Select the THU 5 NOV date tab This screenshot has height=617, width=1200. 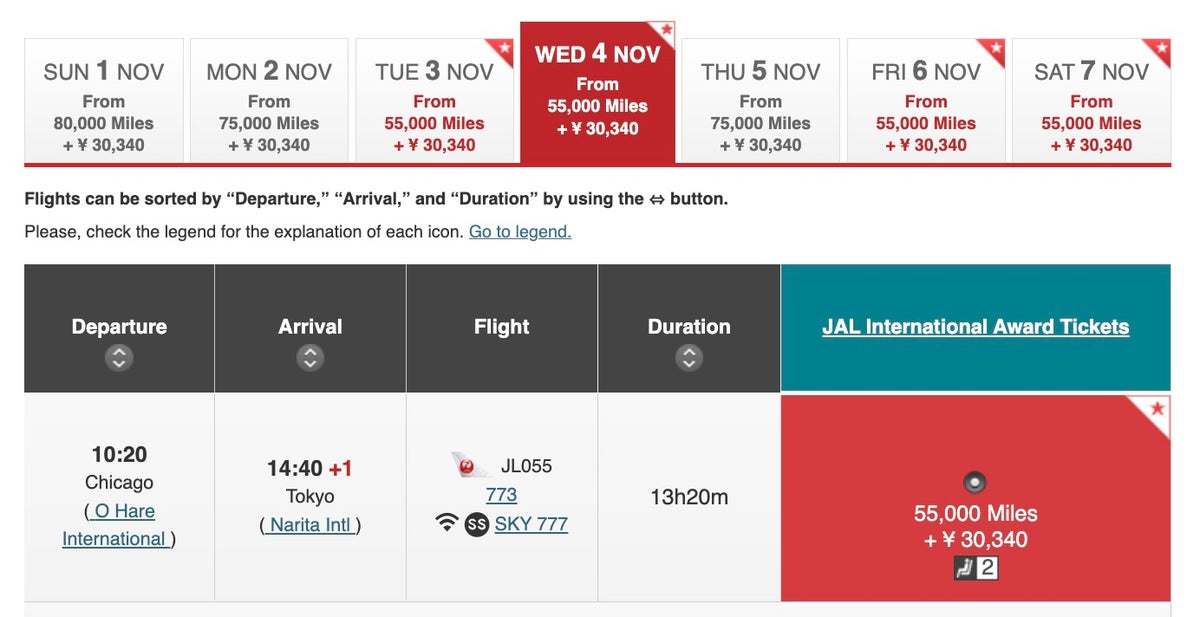[x=760, y=100]
